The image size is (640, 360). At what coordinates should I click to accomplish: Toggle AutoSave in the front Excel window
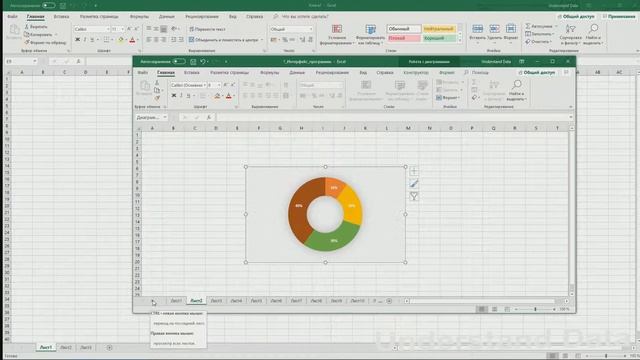[179, 62]
